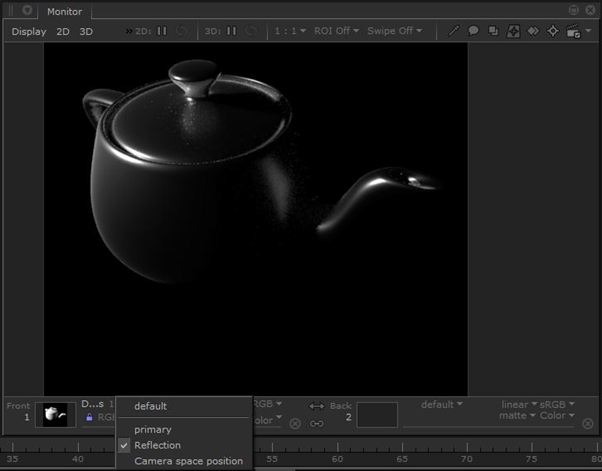Pause the 3D render updates
This screenshot has width=602, height=471.
(x=232, y=31)
